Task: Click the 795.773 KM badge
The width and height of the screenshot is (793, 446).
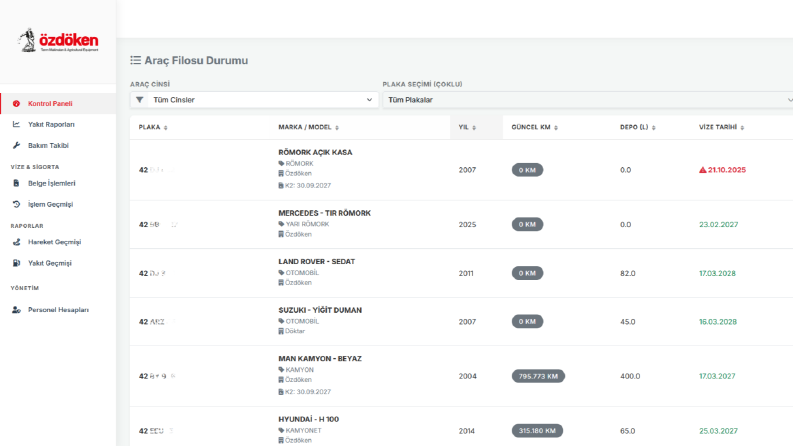Action: [538, 376]
